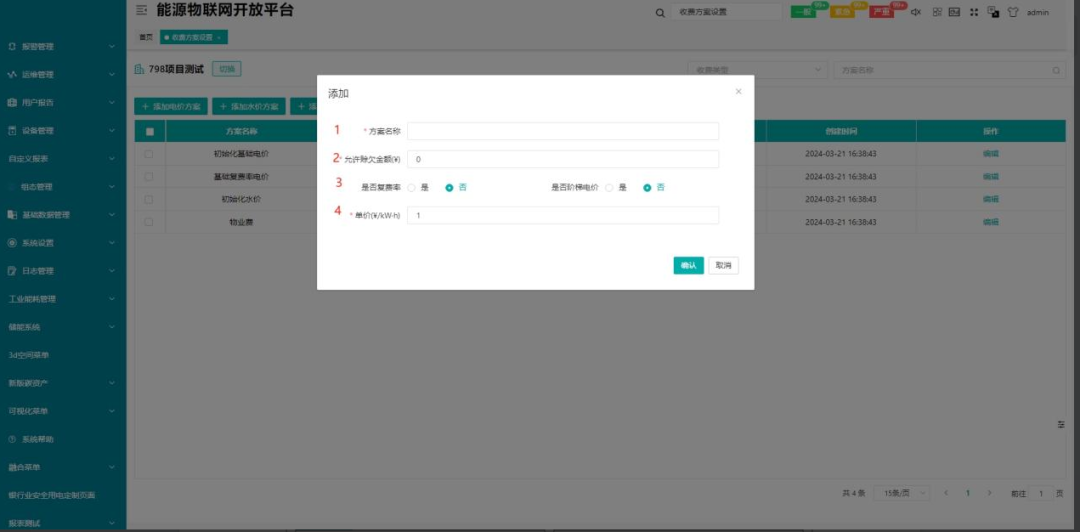This screenshot has width=1080, height=532.
Task: Expand 系统设置 sidebar menu
Action: pyautogui.click(x=63, y=243)
